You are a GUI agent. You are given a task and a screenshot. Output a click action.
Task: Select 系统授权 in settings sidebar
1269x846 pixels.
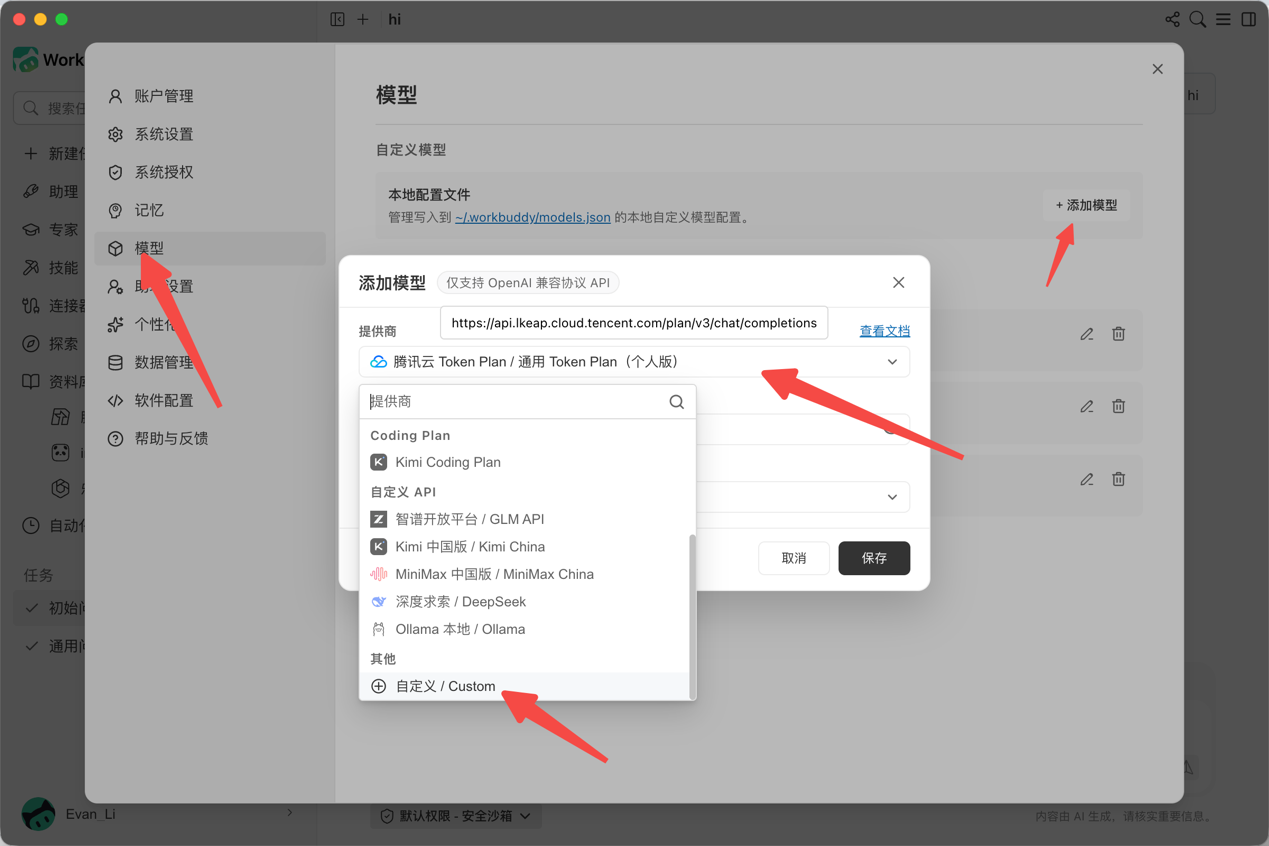pos(210,172)
